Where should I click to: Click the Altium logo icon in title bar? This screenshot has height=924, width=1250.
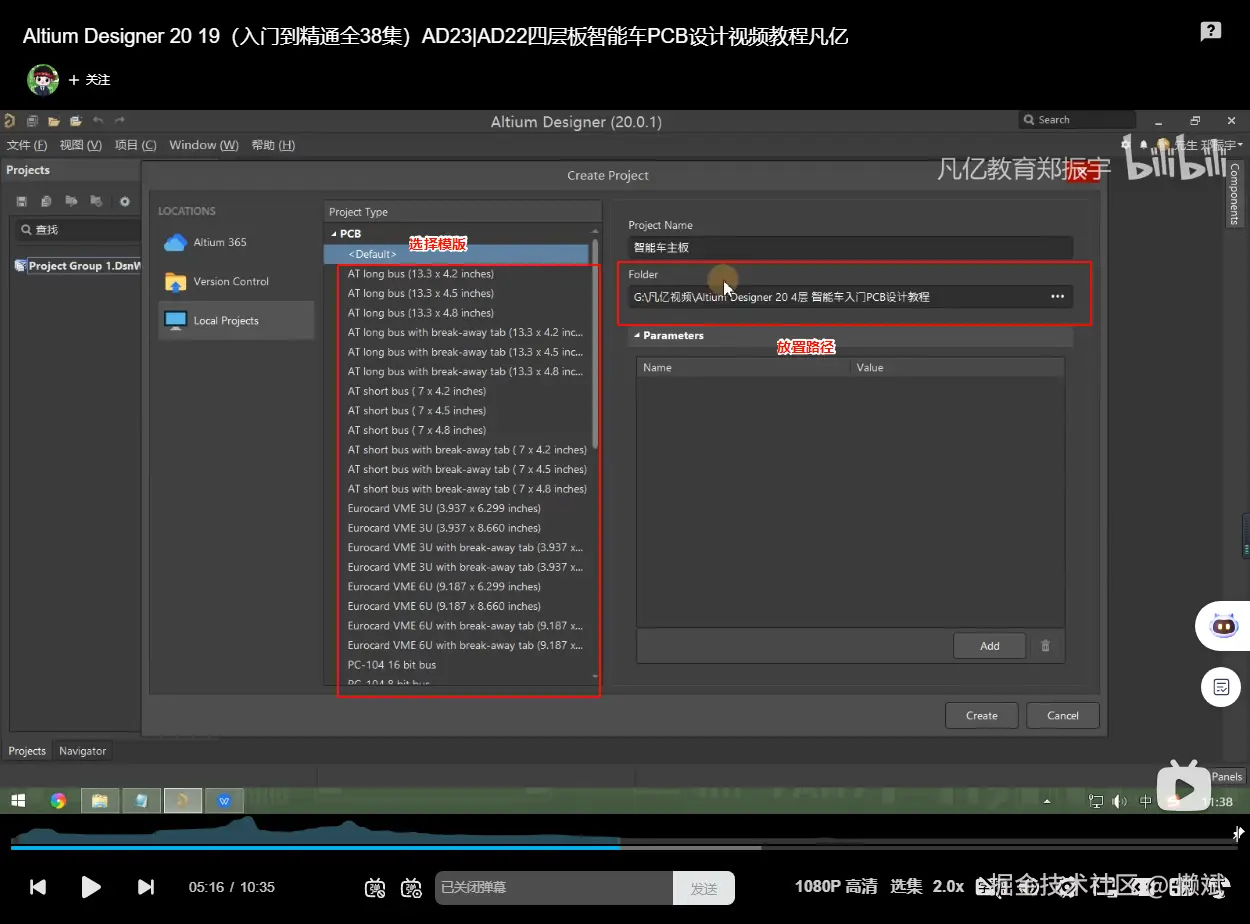[x=9, y=121]
